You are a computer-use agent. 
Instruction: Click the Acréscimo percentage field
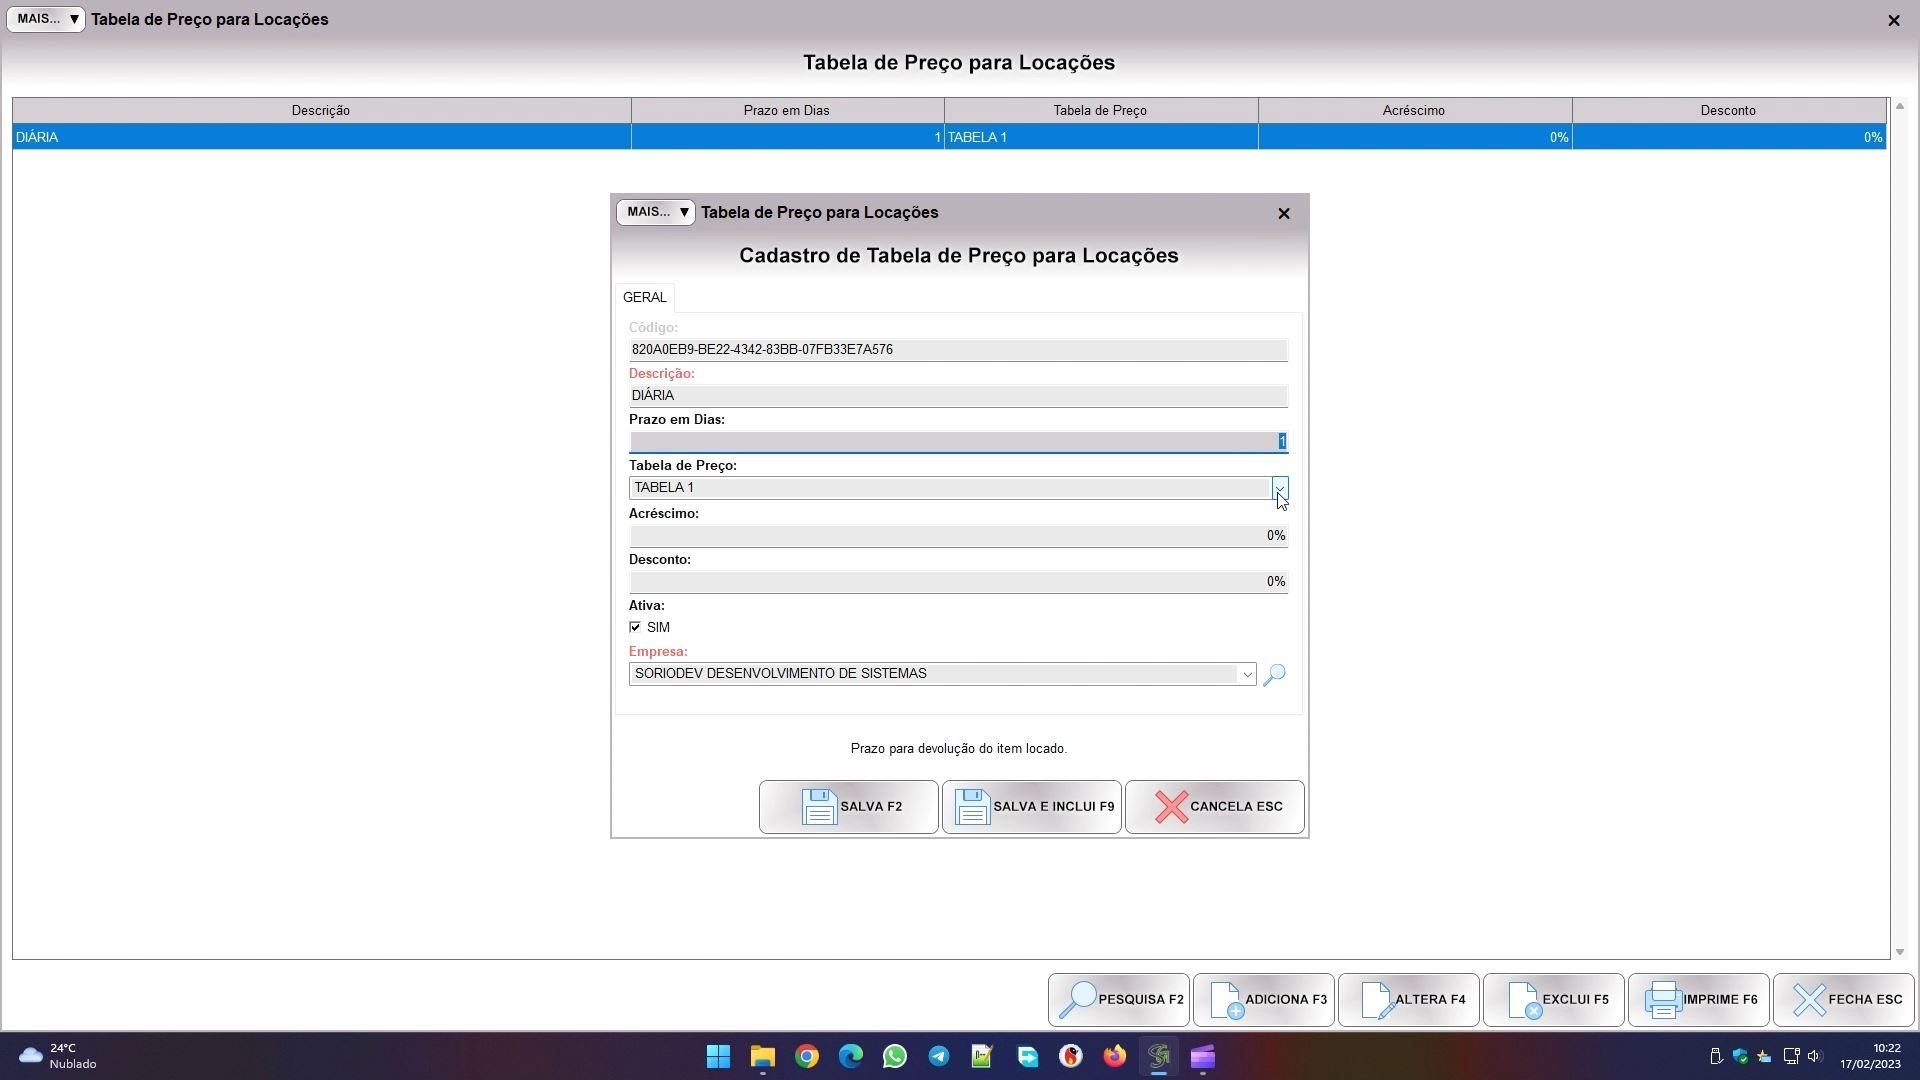(x=957, y=536)
